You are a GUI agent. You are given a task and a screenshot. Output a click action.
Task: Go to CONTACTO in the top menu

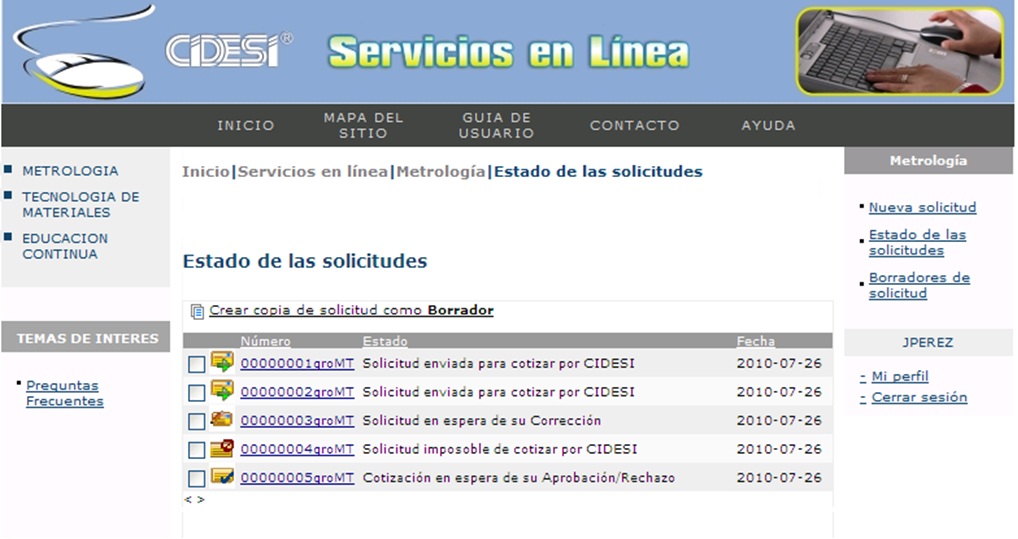coord(634,125)
